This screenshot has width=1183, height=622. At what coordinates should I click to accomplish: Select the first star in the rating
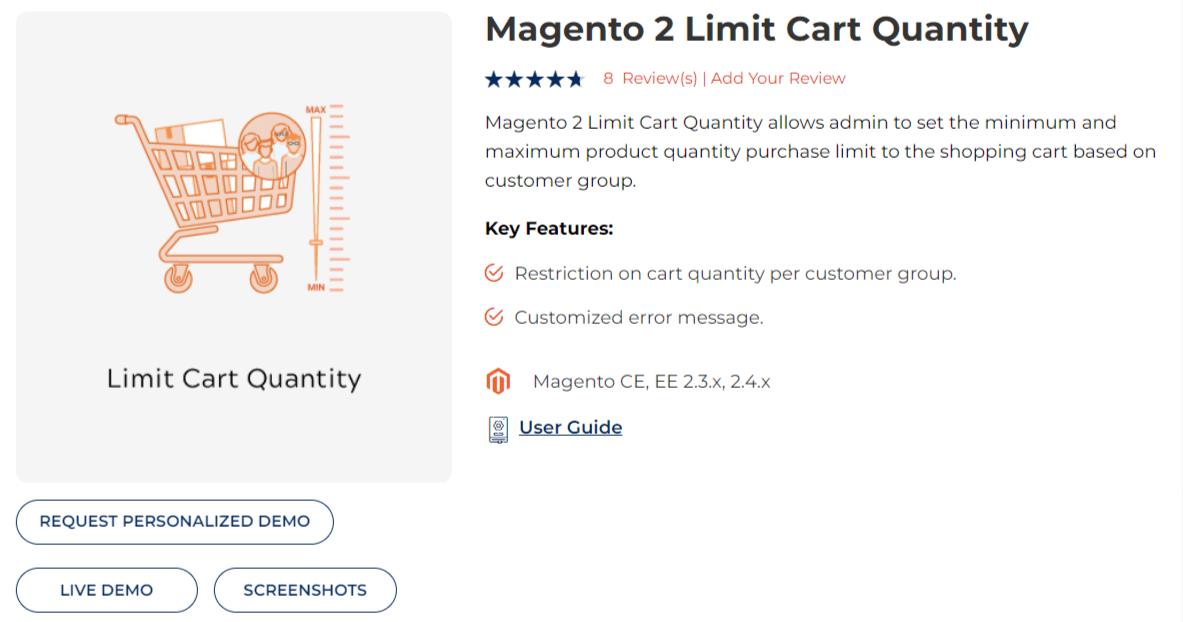(x=493, y=77)
